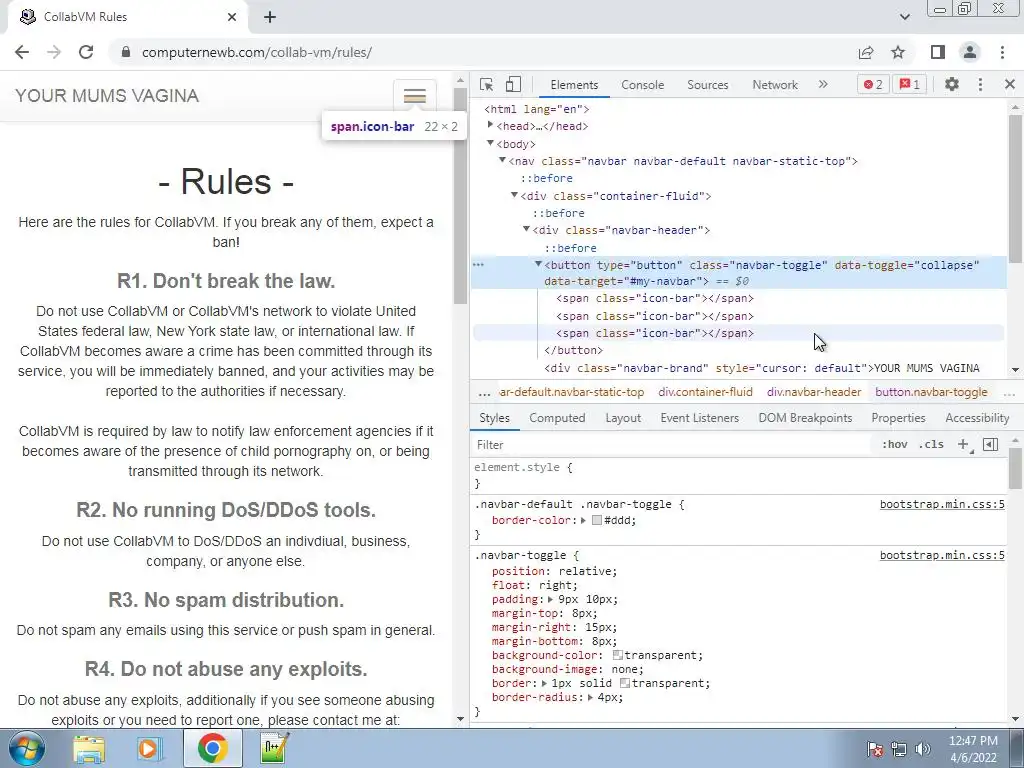Toggle the .cls class editor

click(x=931, y=445)
